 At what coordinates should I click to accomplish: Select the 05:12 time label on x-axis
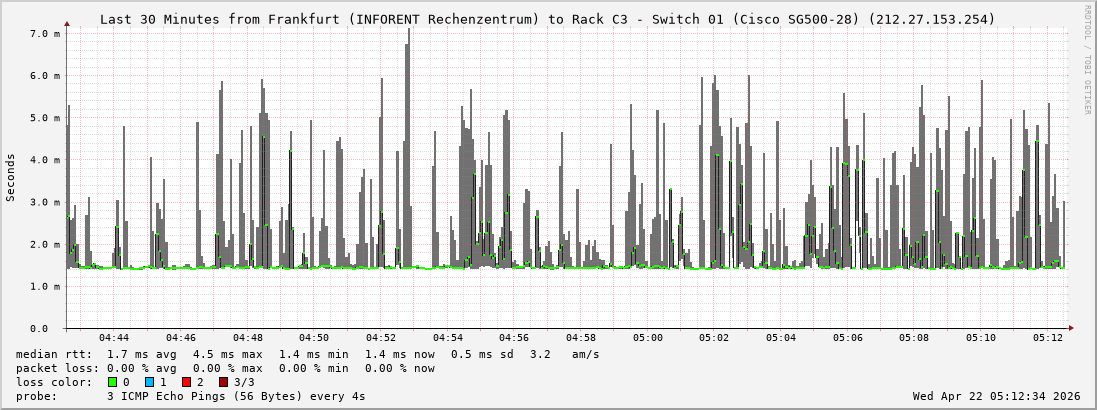click(x=1048, y=338)
